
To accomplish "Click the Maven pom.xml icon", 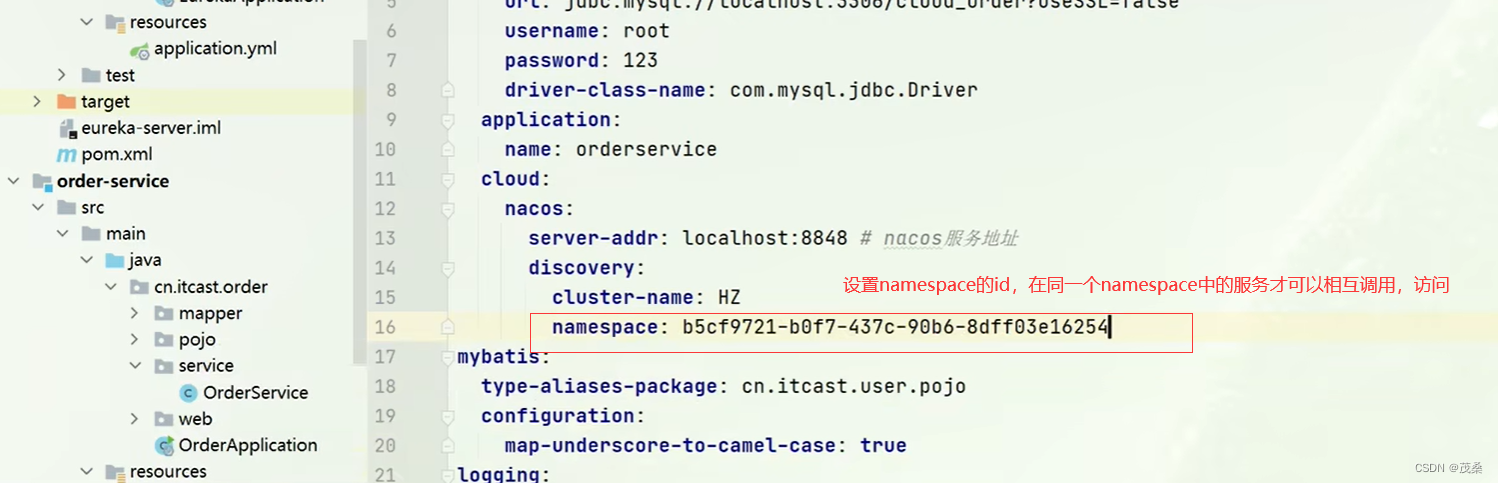I will click(x=67, y=155).
